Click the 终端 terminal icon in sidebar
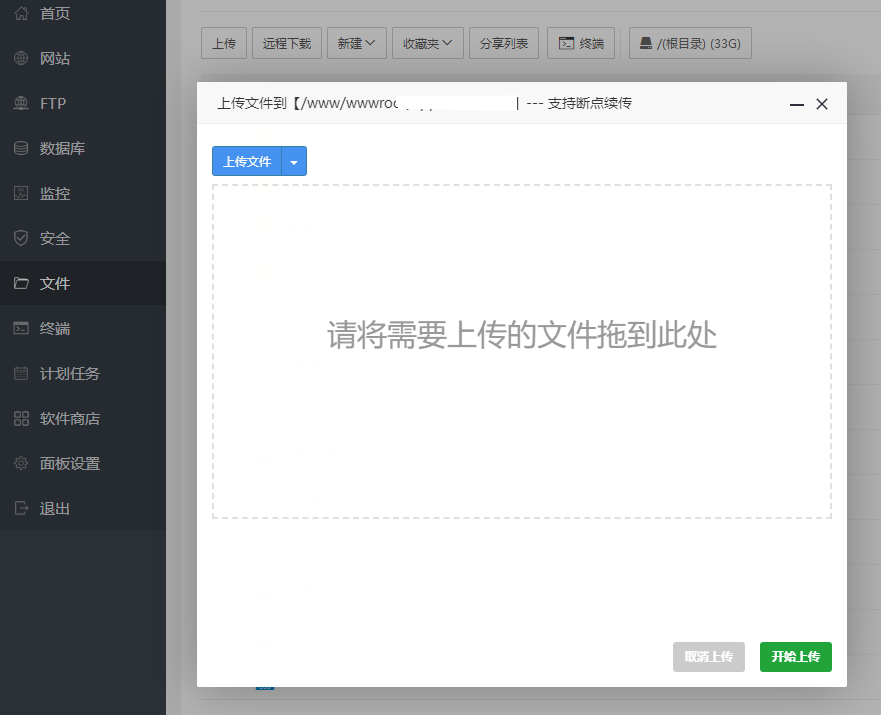 pos(21,328)
